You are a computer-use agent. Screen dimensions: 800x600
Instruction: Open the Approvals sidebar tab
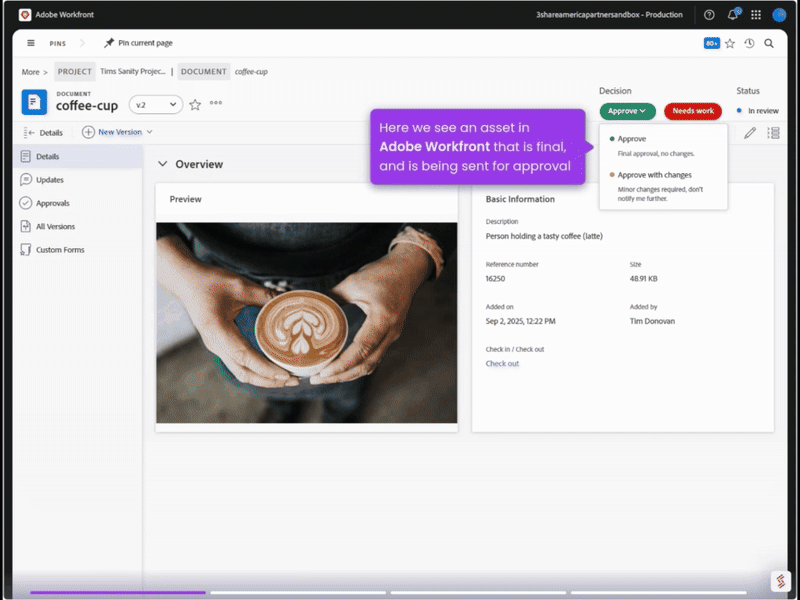coord(78,203)
